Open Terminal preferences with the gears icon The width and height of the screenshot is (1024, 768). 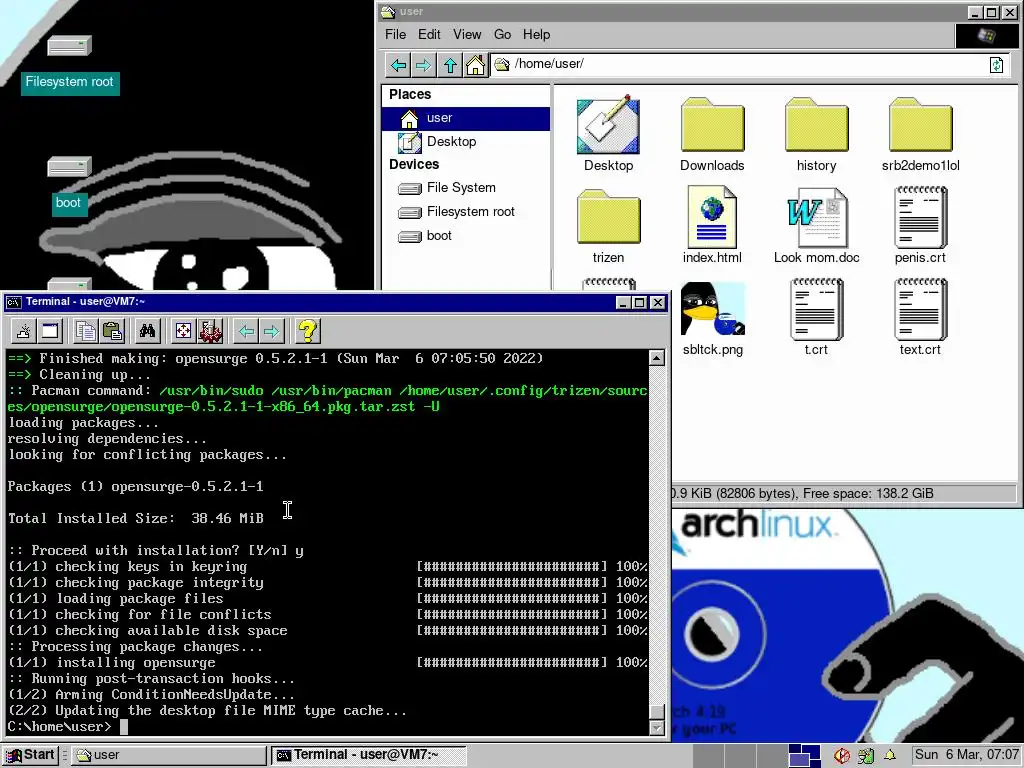[x=210, y=331]
